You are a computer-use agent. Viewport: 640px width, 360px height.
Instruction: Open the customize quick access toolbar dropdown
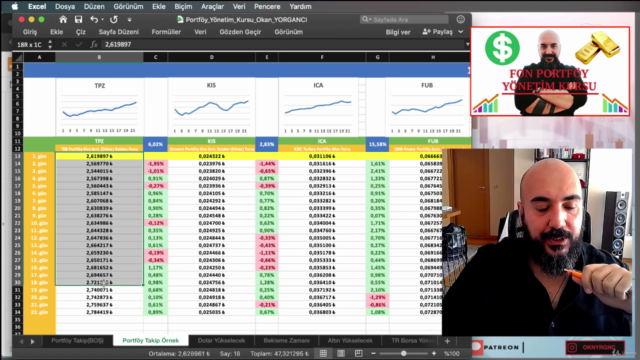click(129, 20)
